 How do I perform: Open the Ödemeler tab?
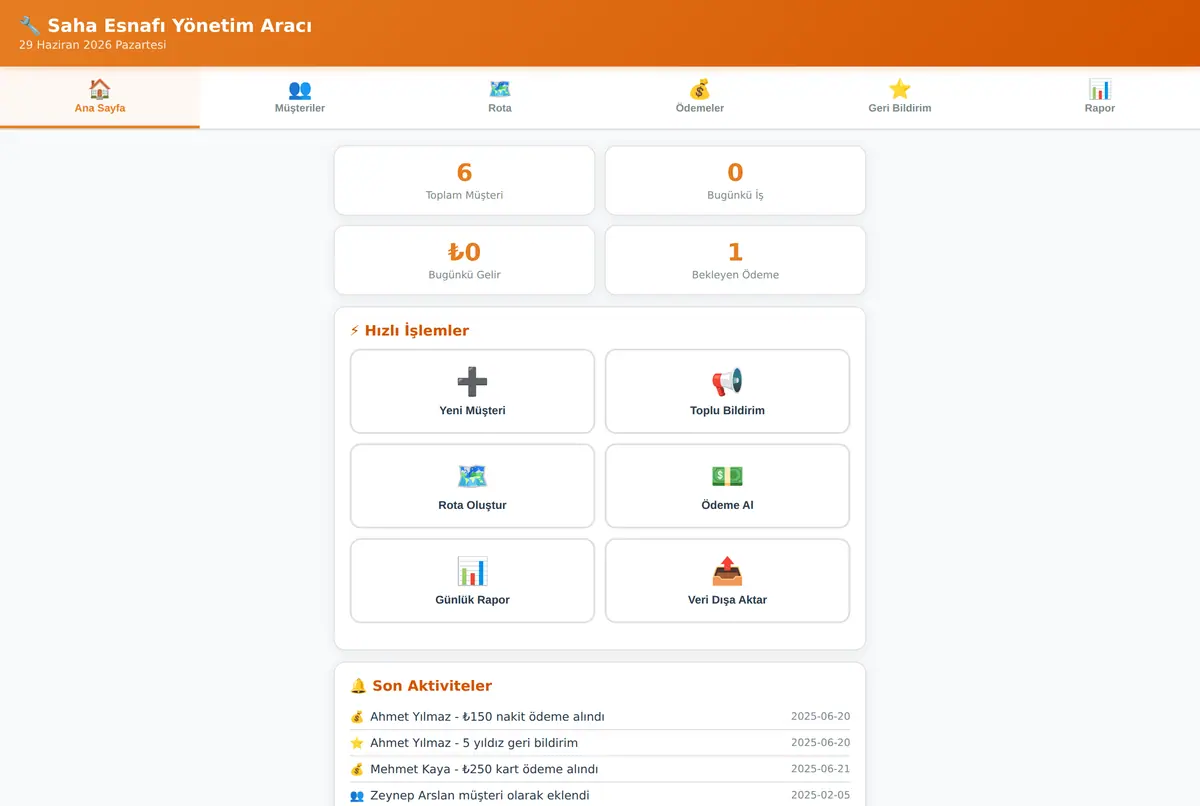[700, 98]
